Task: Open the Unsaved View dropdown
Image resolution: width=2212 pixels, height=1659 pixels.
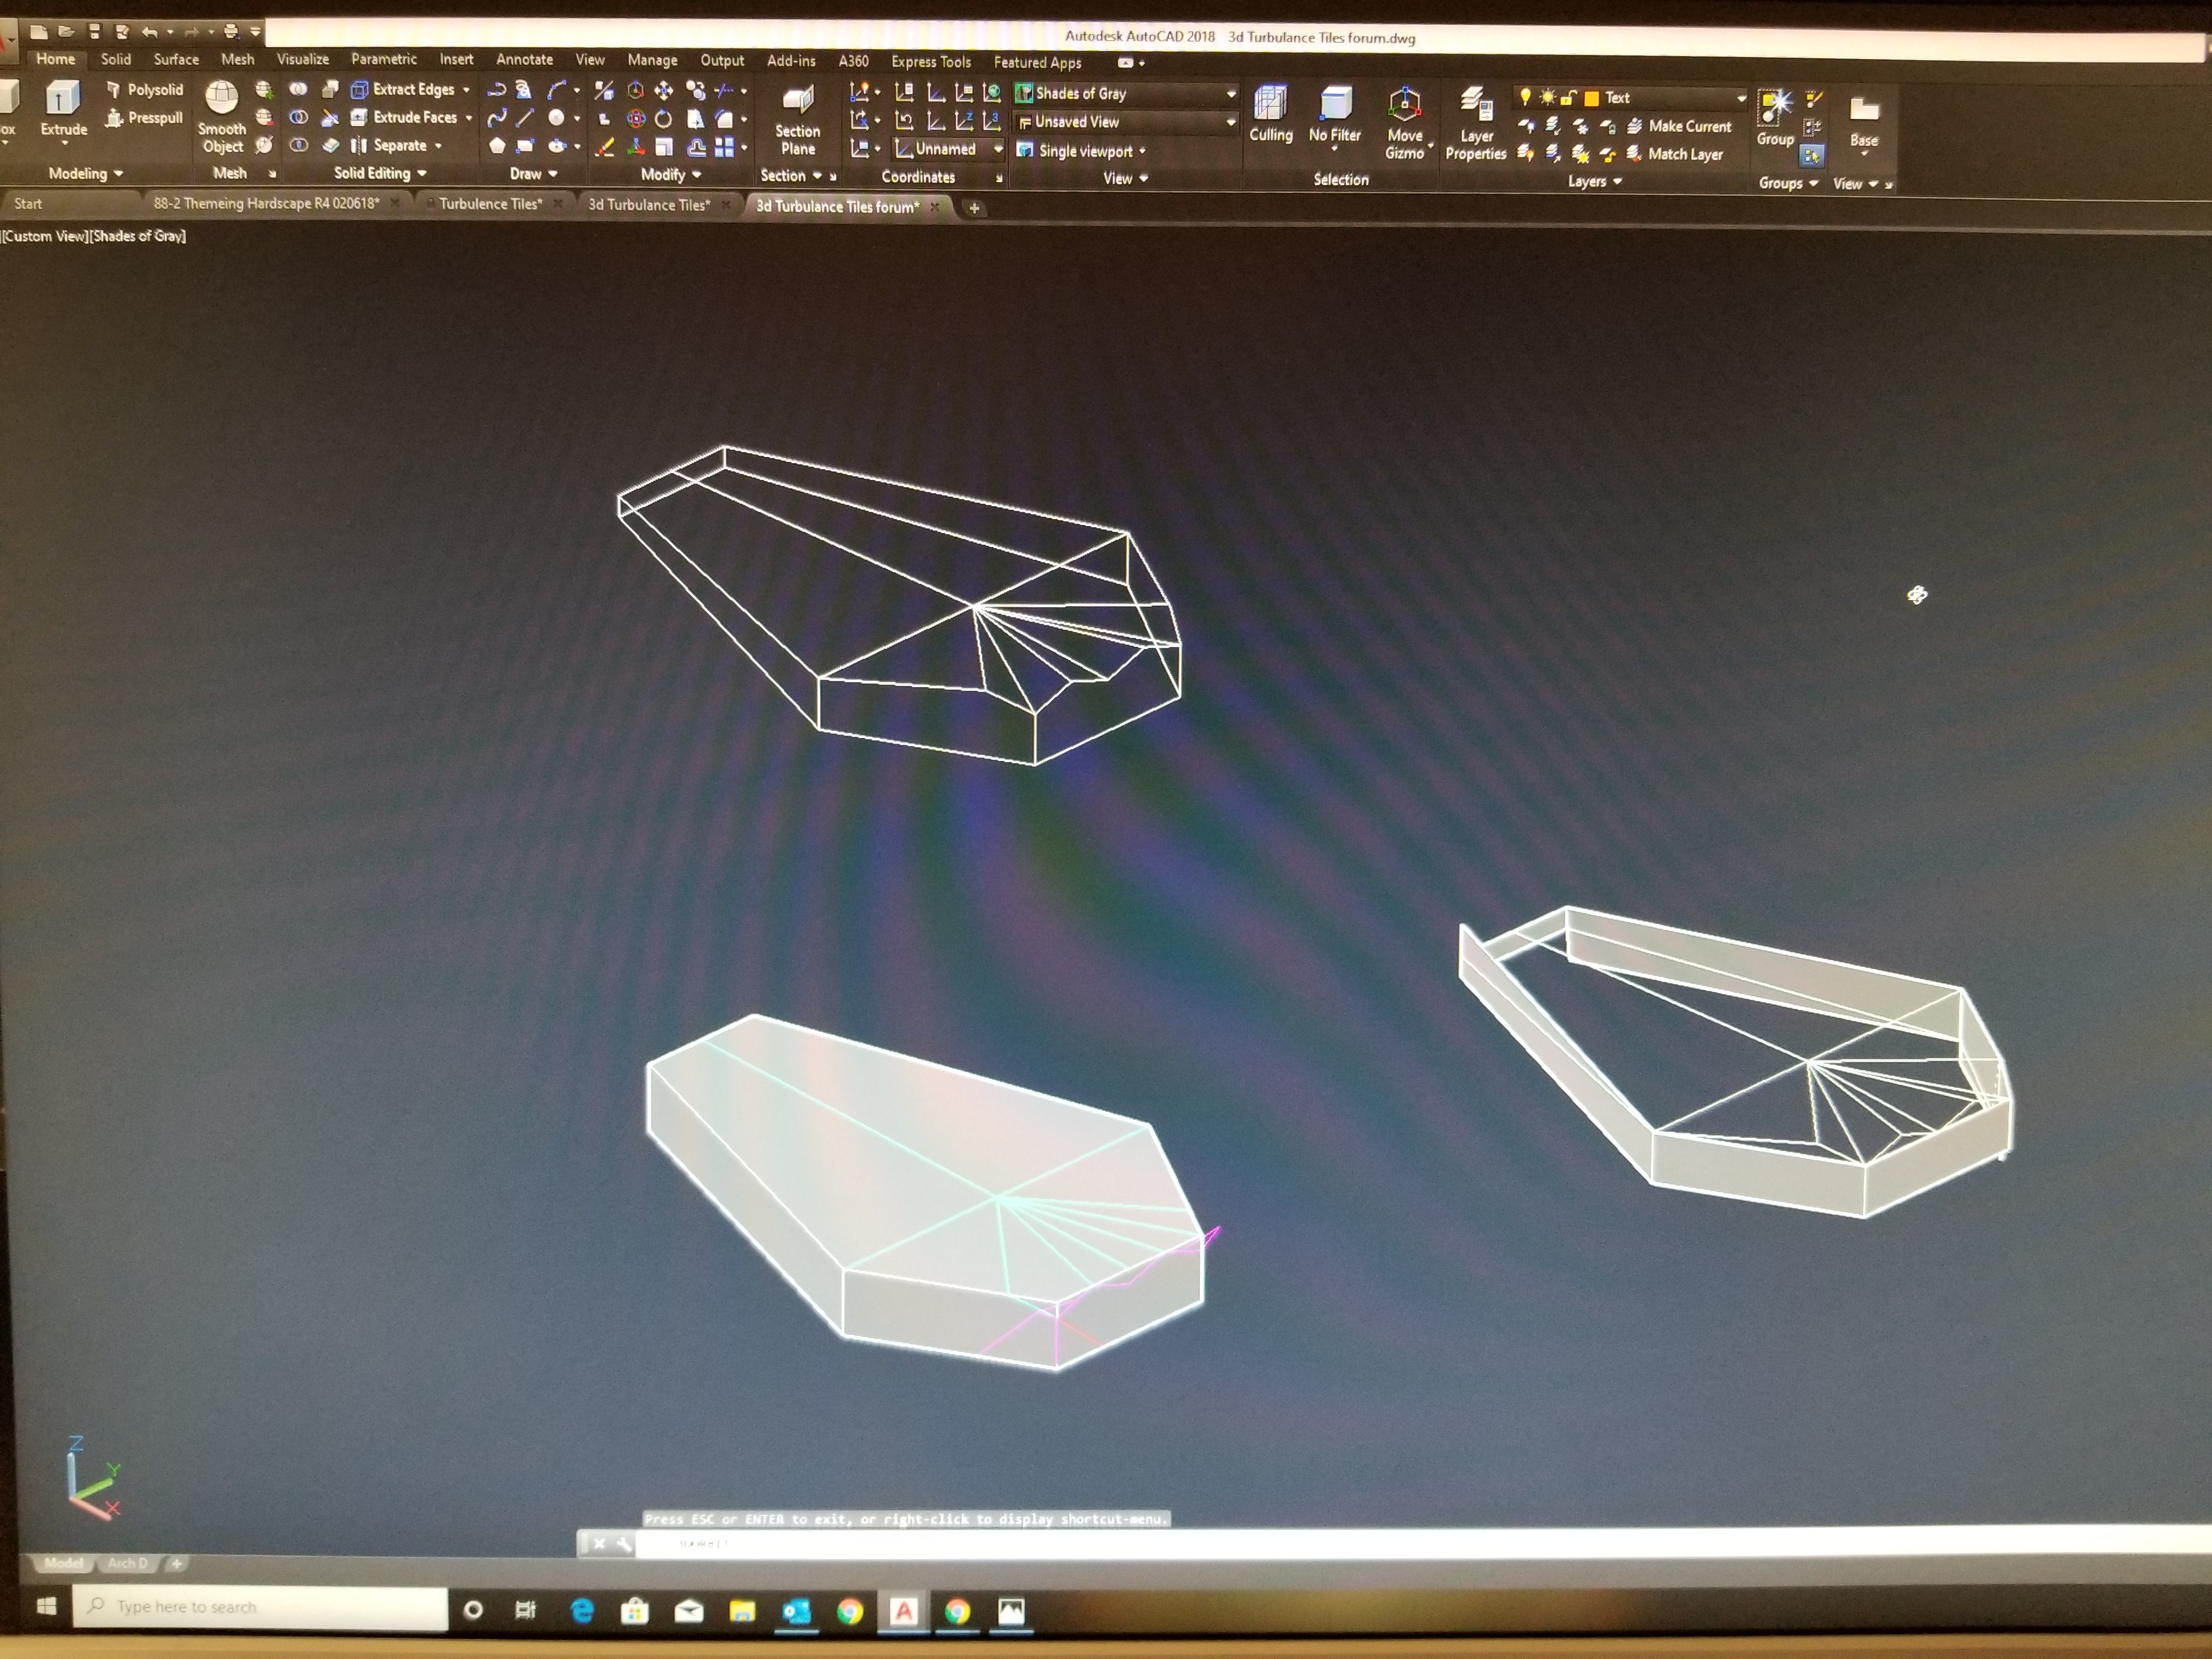Action: 1230,122
